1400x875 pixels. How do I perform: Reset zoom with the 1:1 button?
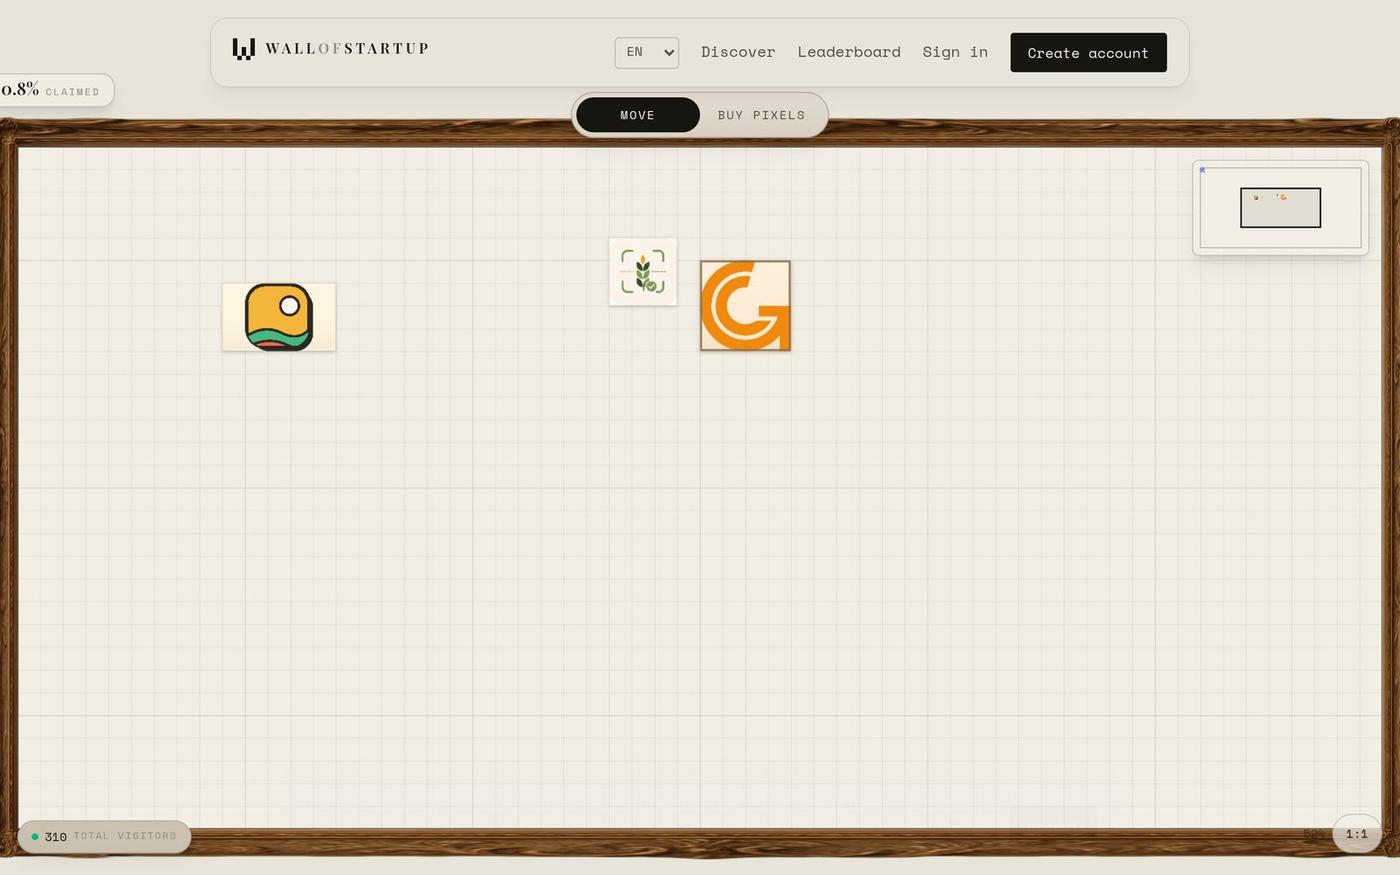pos(1356,834)
